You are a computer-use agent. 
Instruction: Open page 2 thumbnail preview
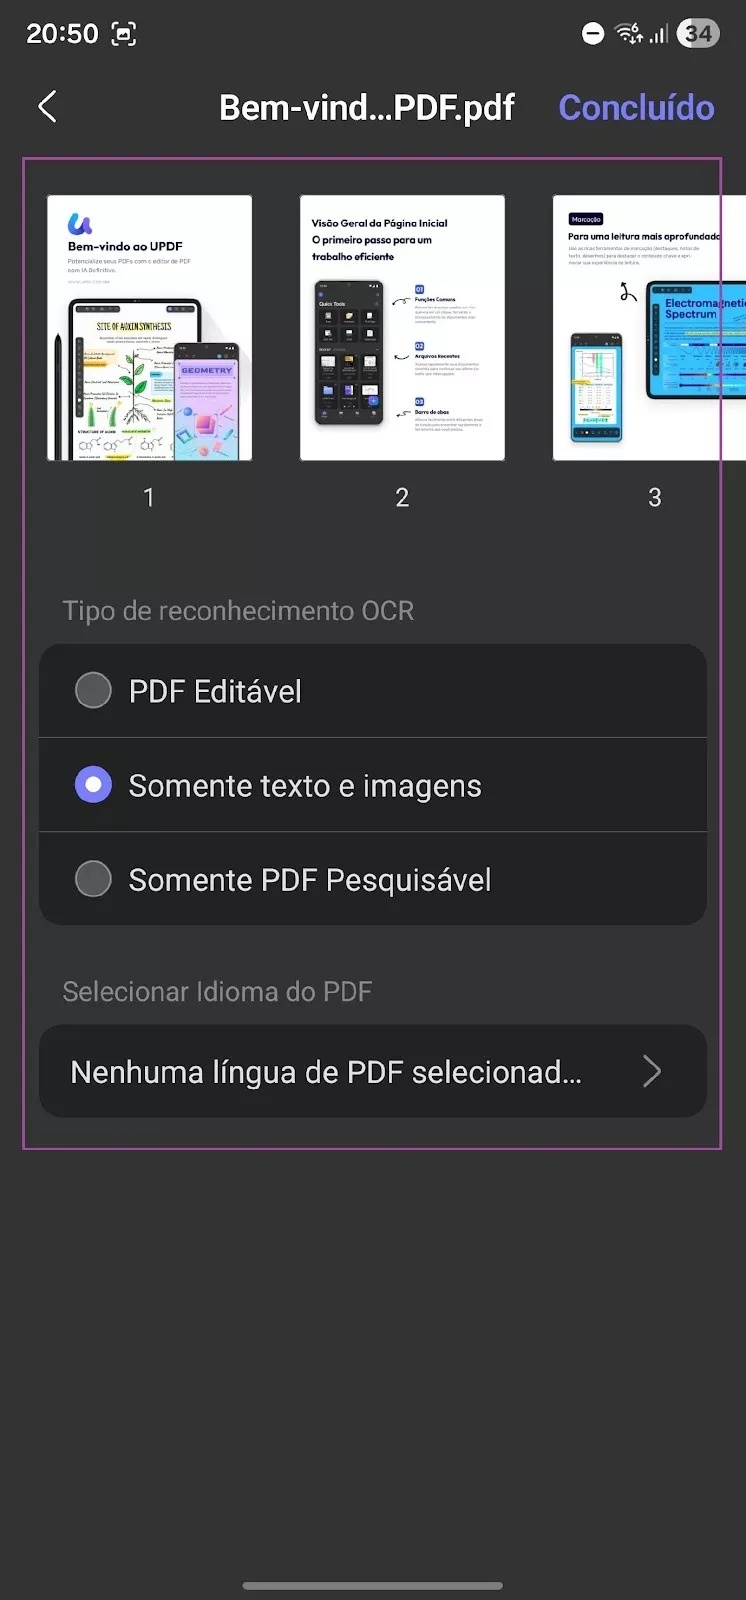click(x=402, y=328)
